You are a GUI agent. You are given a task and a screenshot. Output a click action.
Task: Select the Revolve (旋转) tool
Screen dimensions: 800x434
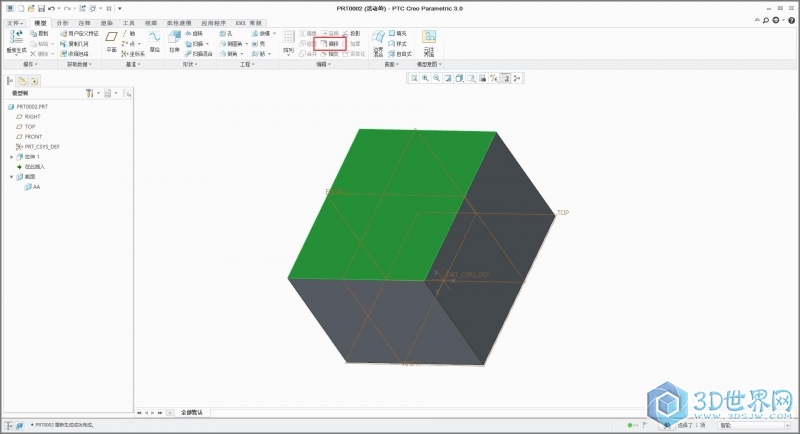[193, 34]
